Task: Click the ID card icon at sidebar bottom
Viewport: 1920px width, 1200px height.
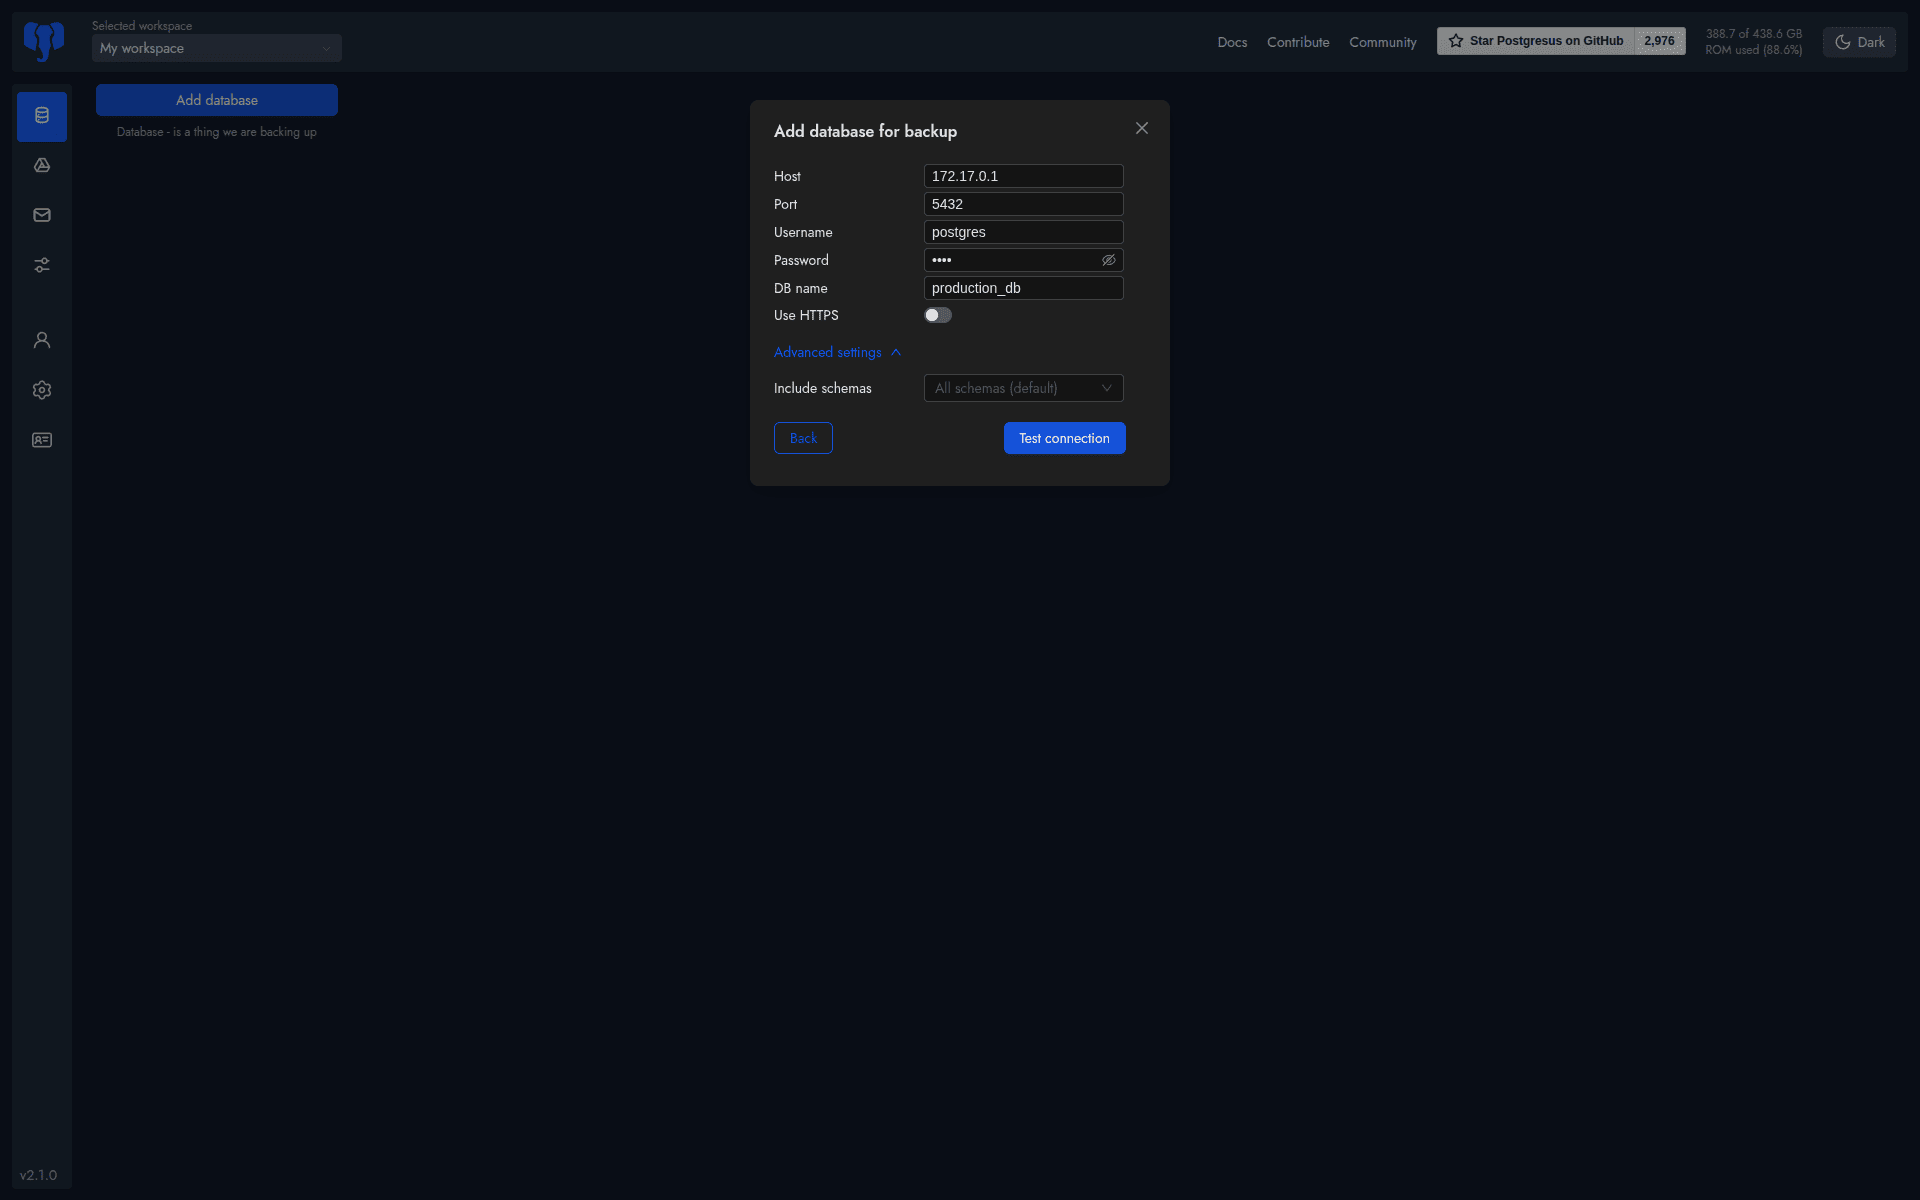Action: tap(41, 440)
